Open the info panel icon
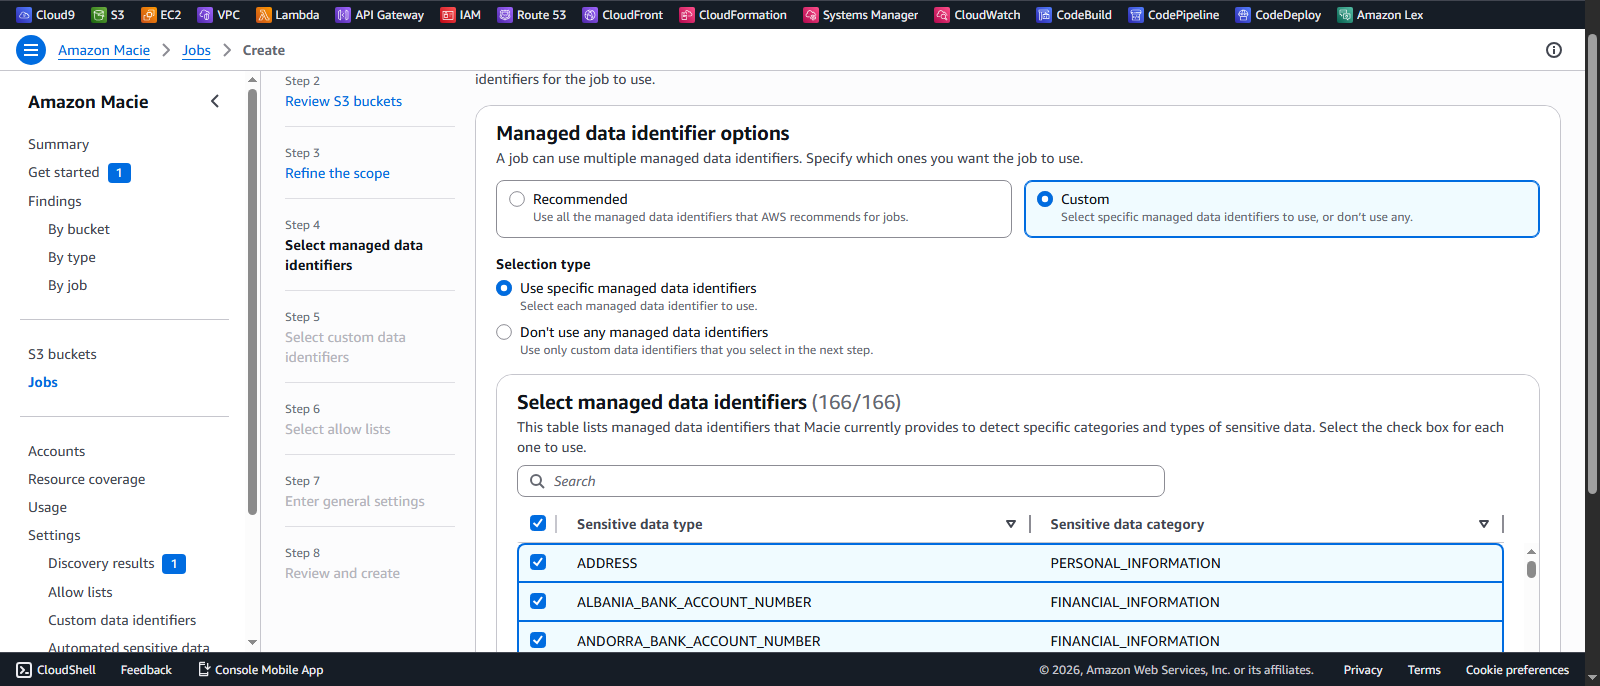 pyautogui.click(x=1554, y=50)
